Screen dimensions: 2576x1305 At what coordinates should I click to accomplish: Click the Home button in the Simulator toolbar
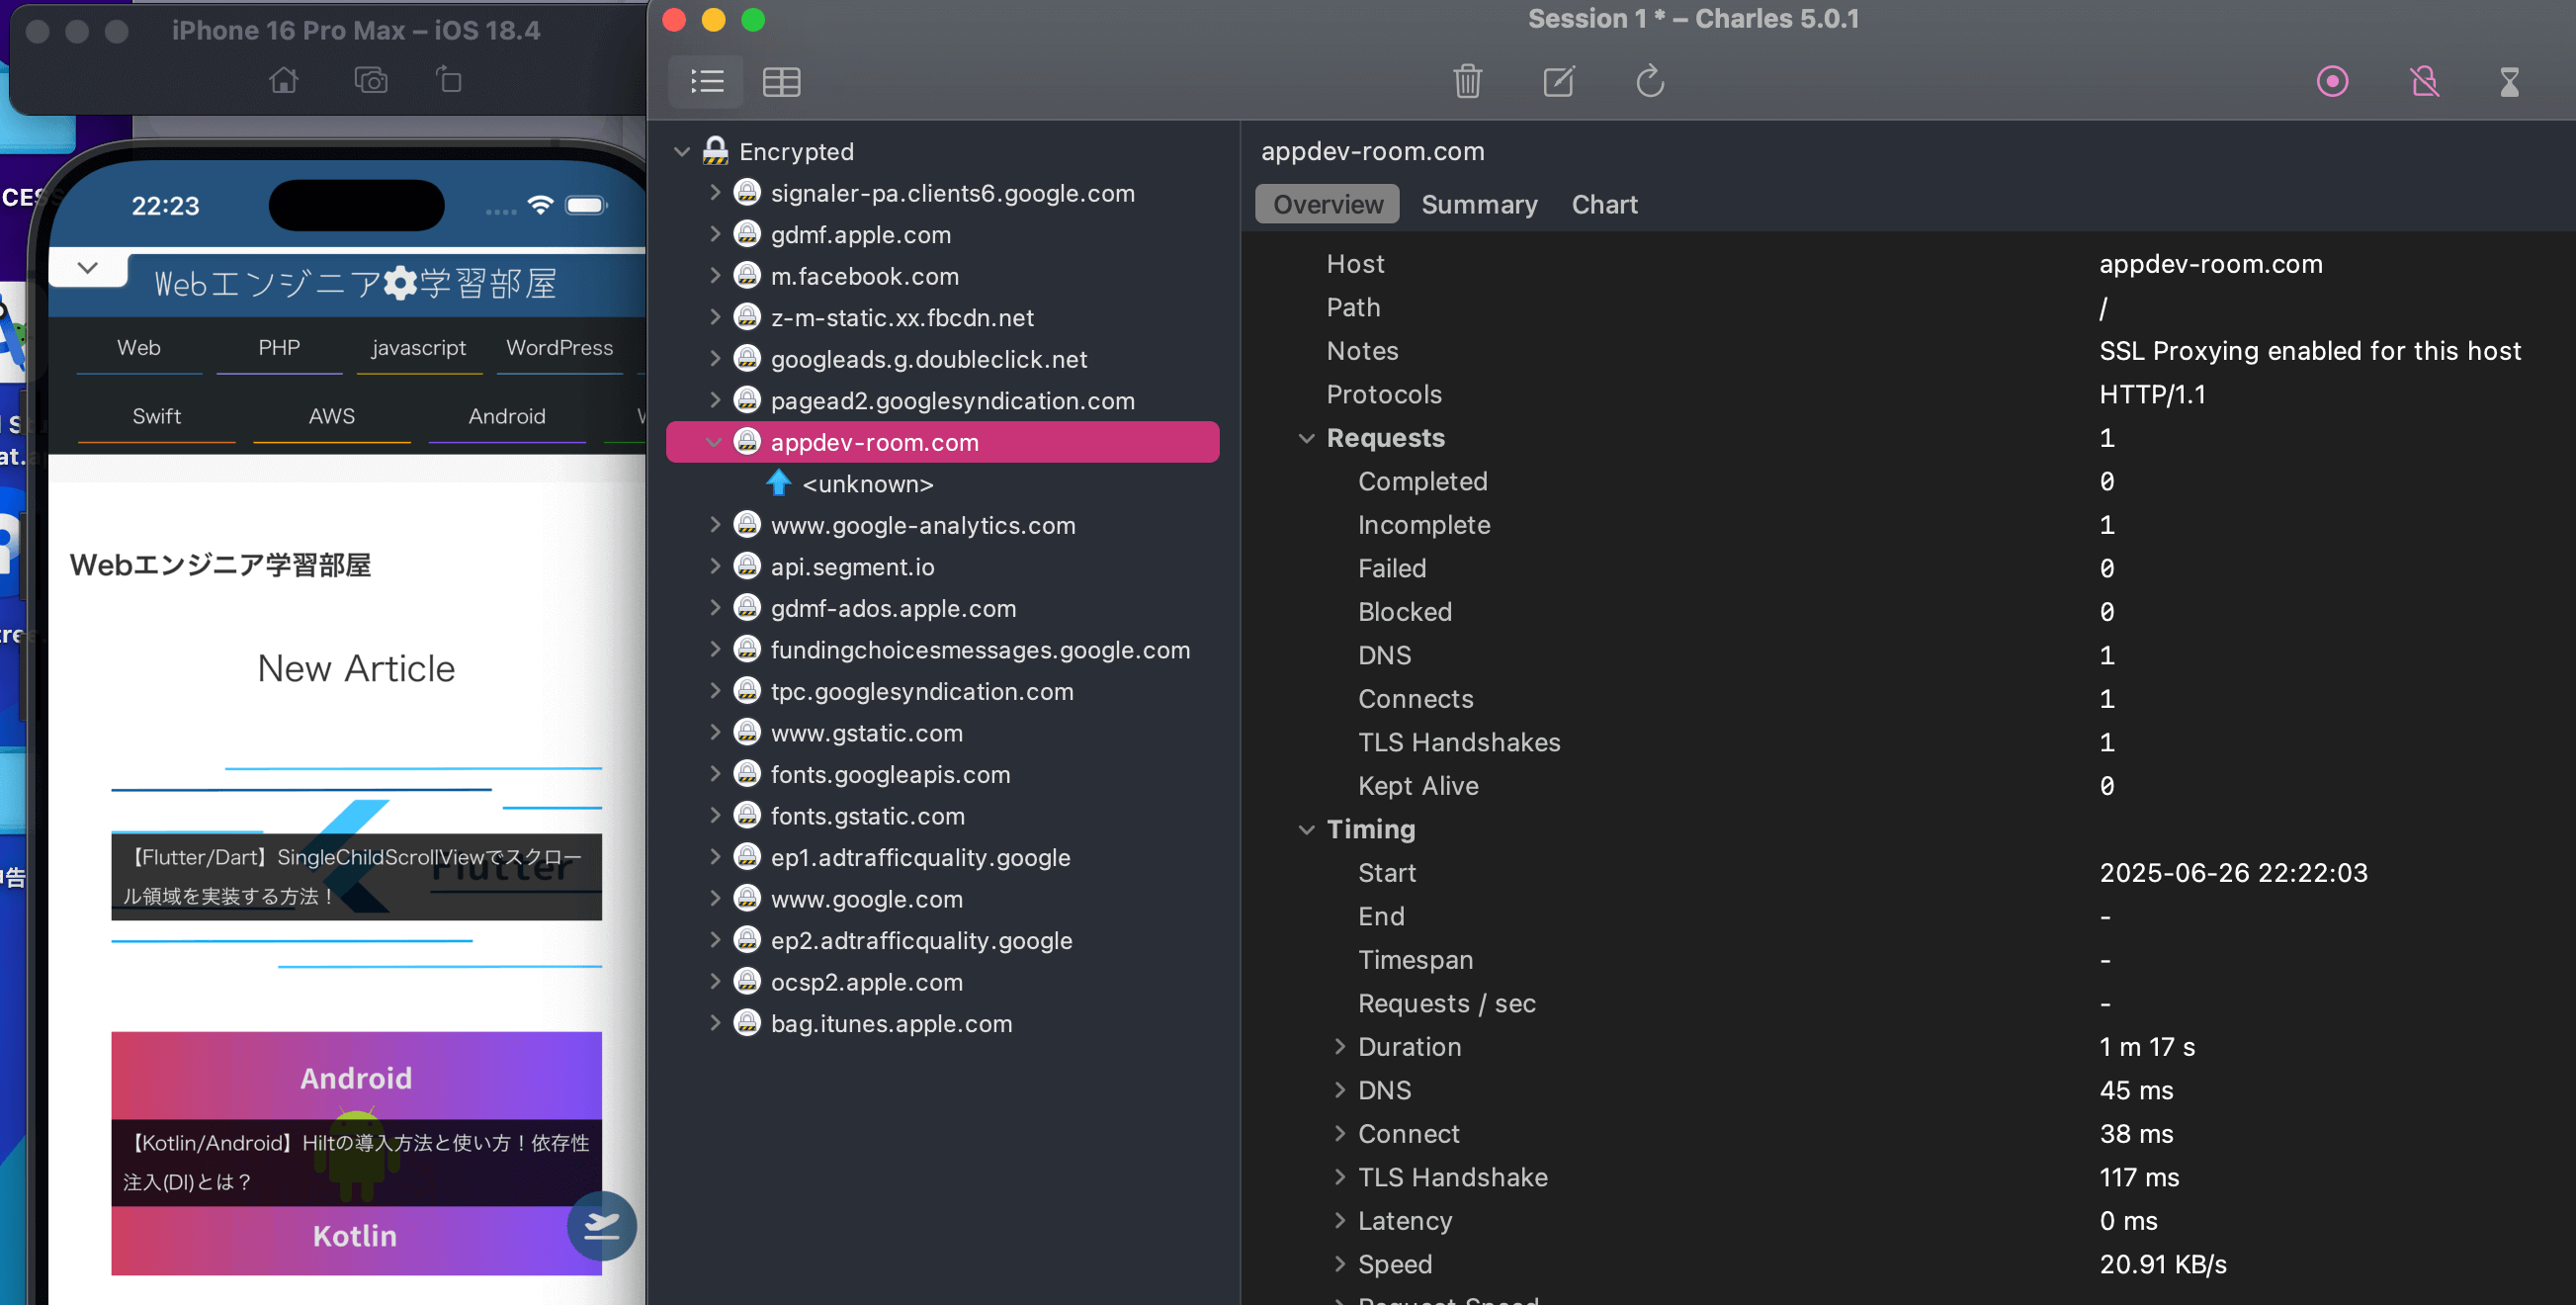pos(284,80)
